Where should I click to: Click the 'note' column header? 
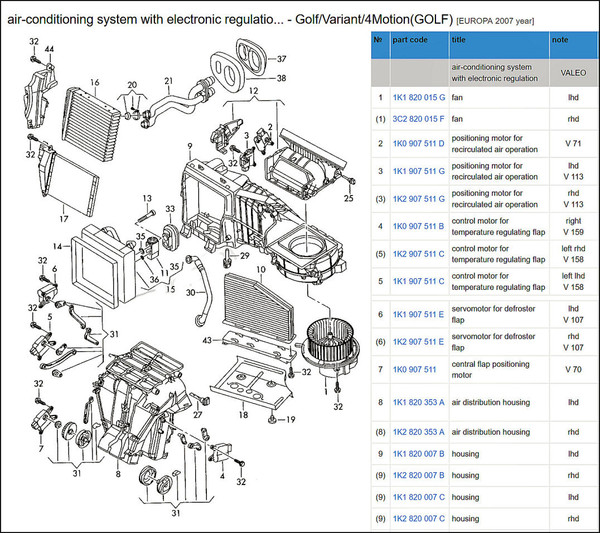pos(560,41)
